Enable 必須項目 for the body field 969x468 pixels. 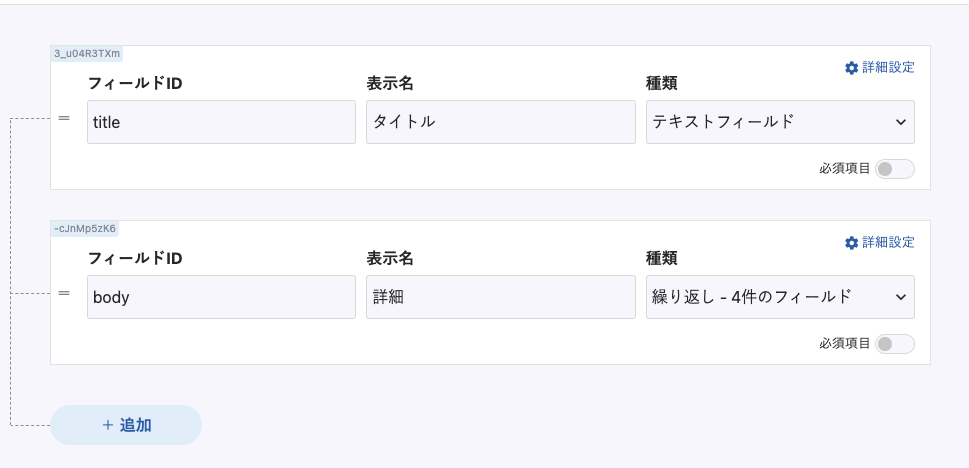pyautogui.click(x=894, y=344)
